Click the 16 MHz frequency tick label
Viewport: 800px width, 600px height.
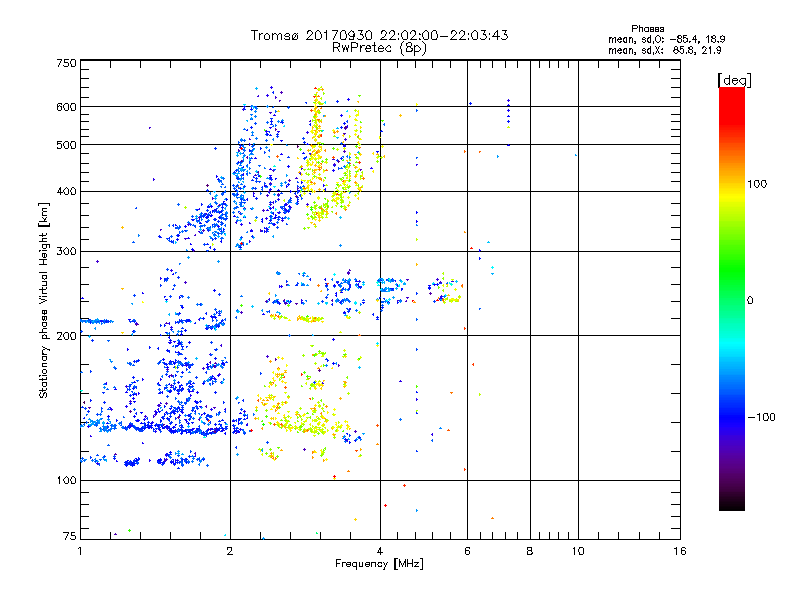point(680,551)
